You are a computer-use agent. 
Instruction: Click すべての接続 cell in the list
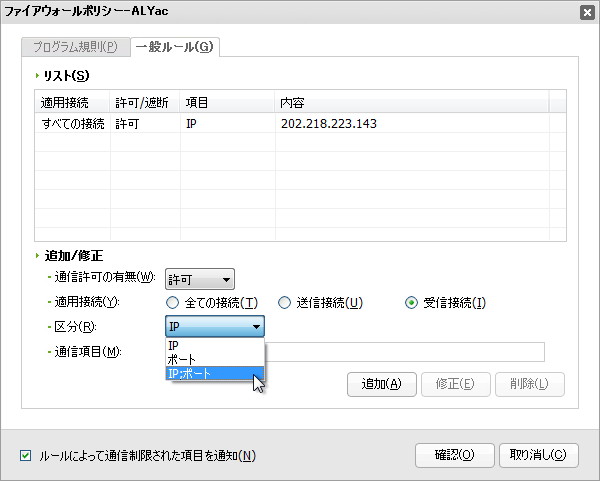click(73, 123)
